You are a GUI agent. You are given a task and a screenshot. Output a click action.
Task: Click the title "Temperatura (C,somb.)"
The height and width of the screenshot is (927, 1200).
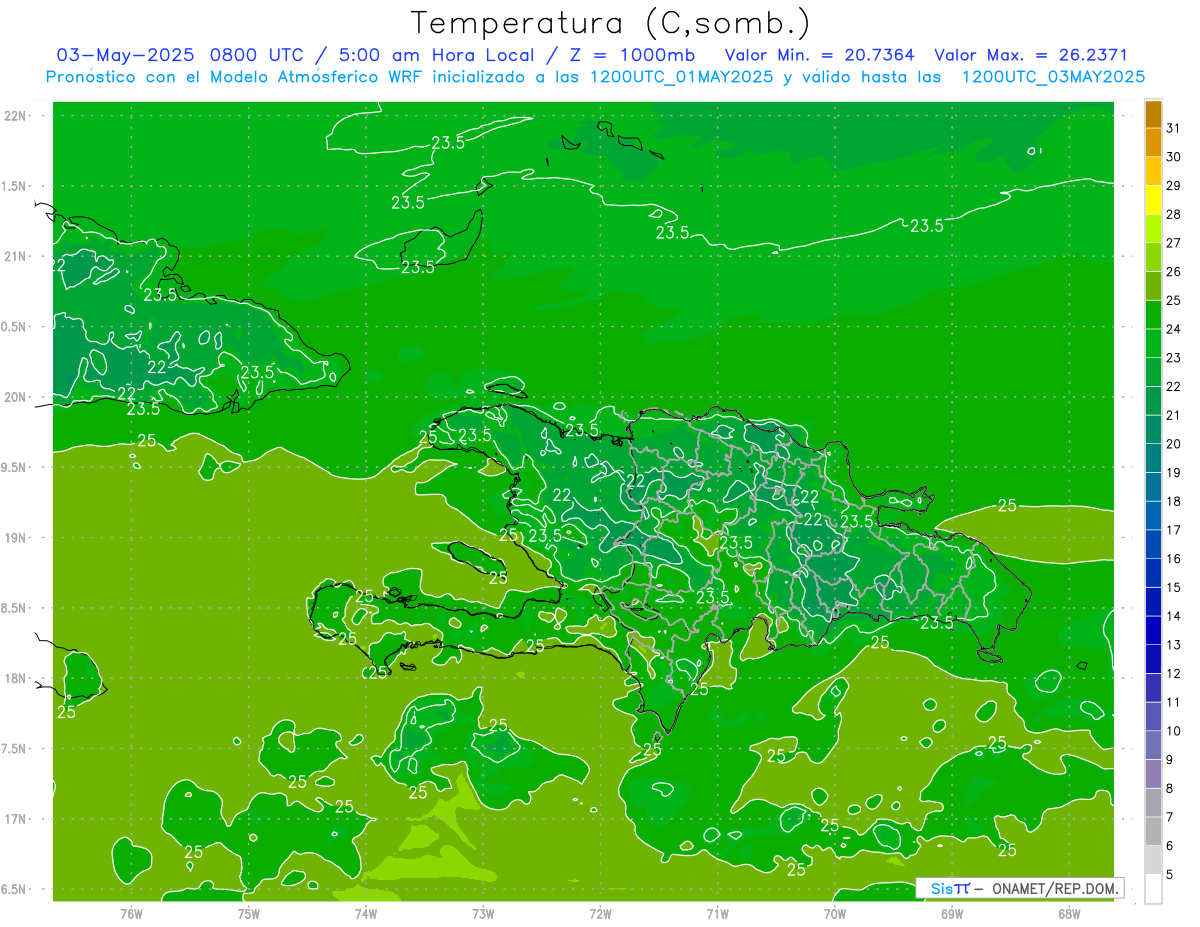tap(611, 23)
